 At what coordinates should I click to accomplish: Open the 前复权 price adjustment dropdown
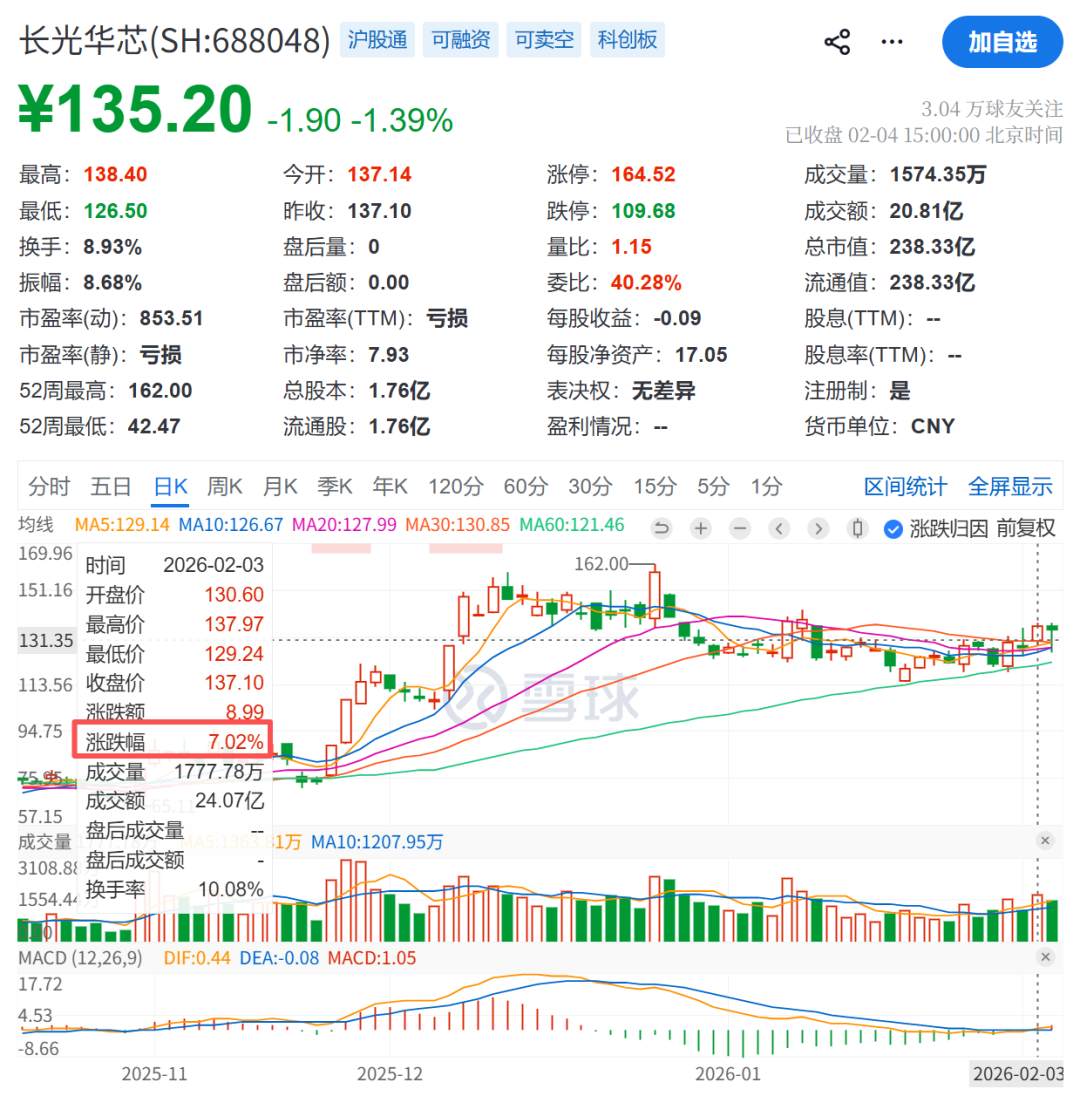[x=1025, y=528]
